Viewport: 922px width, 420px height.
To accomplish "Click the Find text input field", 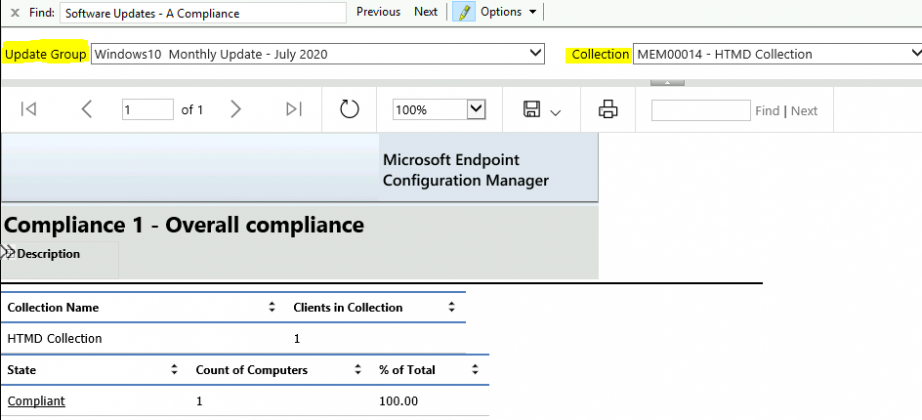I will 203,13.
